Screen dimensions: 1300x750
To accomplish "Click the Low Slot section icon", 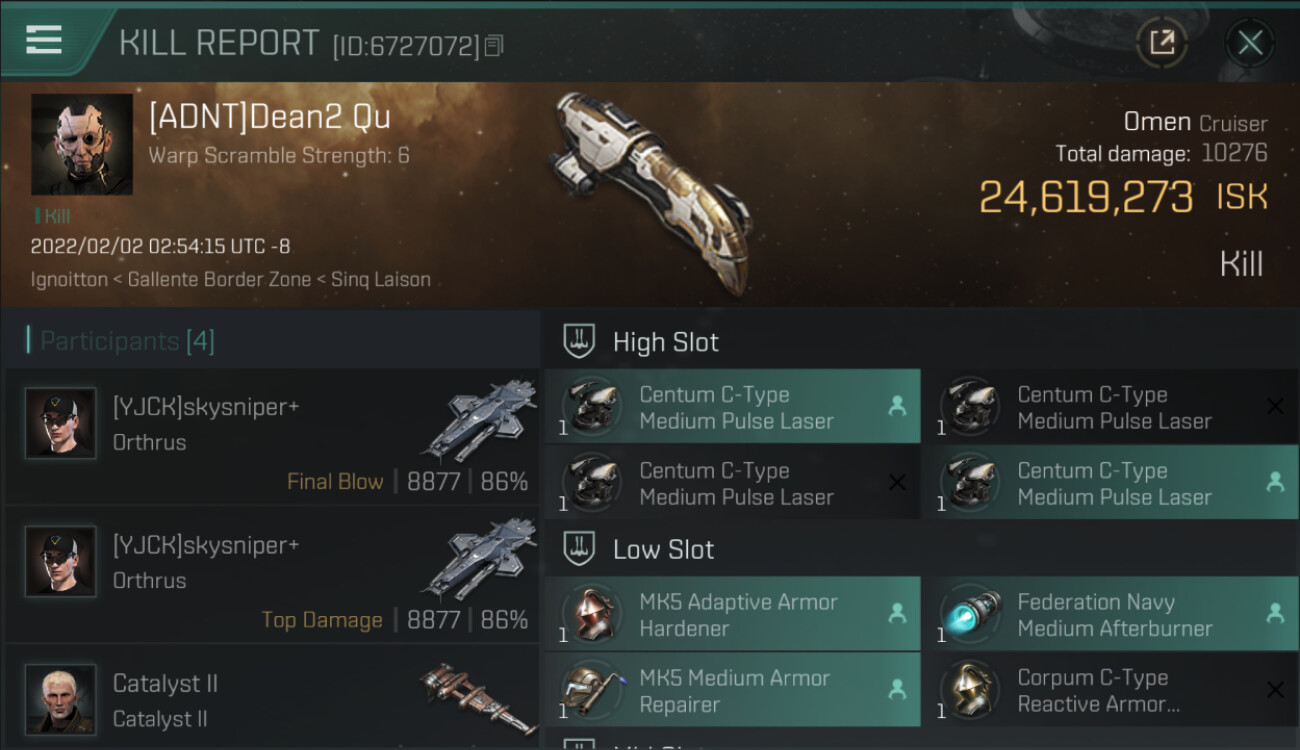I will click(580, 549).
